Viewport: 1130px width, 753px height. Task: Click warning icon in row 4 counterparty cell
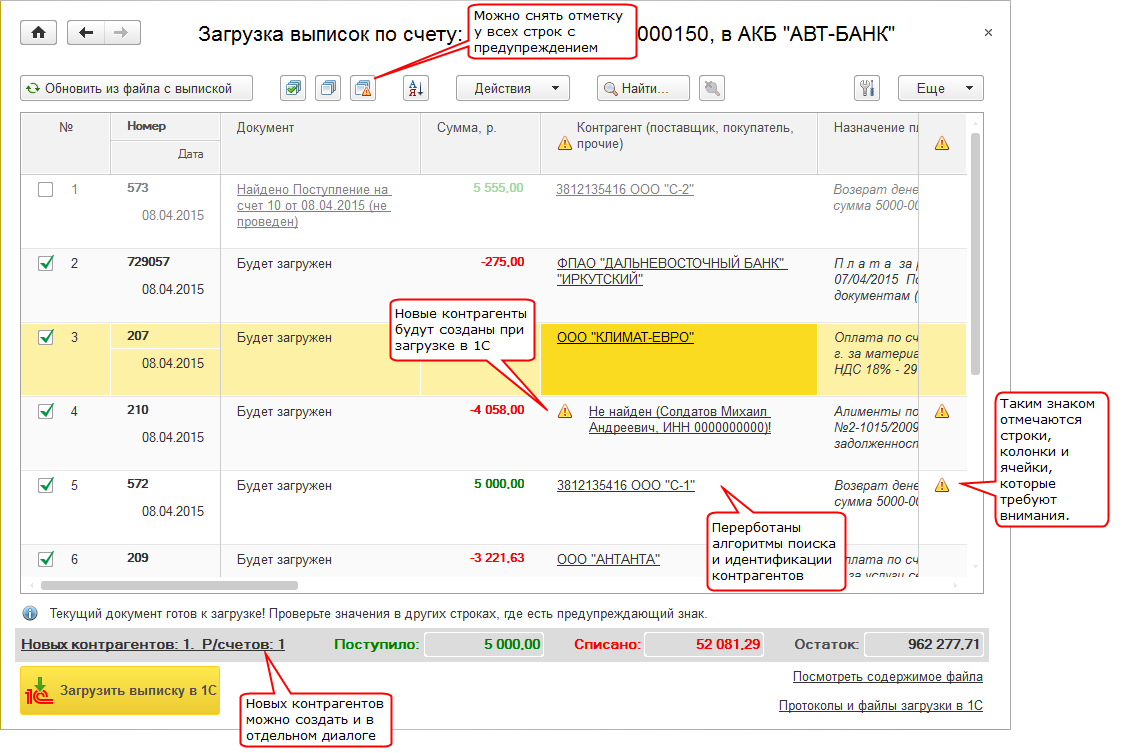(x=565, y=411)
